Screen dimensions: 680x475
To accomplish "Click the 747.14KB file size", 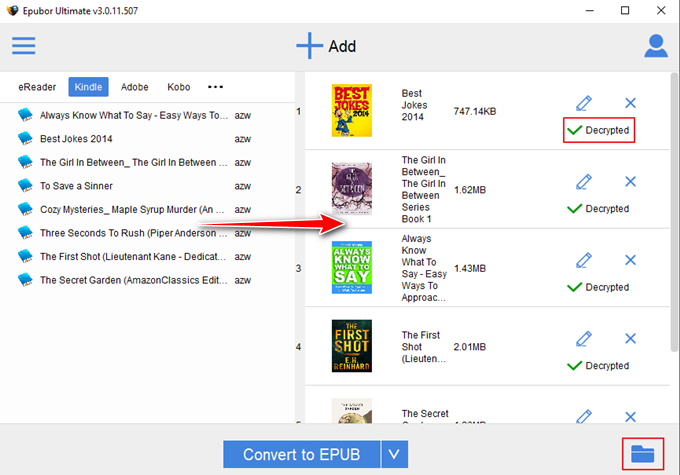I will 475,111.
